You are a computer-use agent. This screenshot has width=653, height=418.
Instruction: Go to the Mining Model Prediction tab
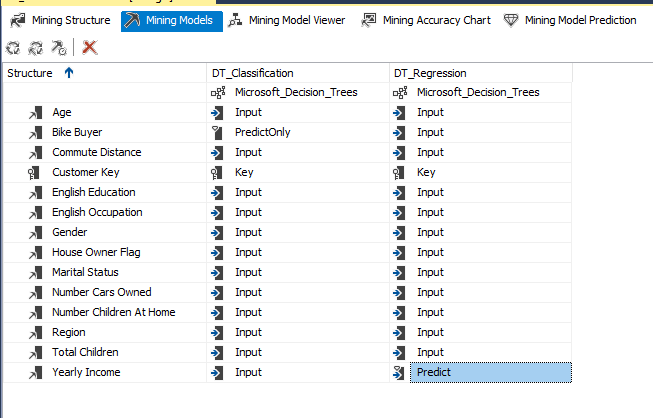click(x=570, y=20)
